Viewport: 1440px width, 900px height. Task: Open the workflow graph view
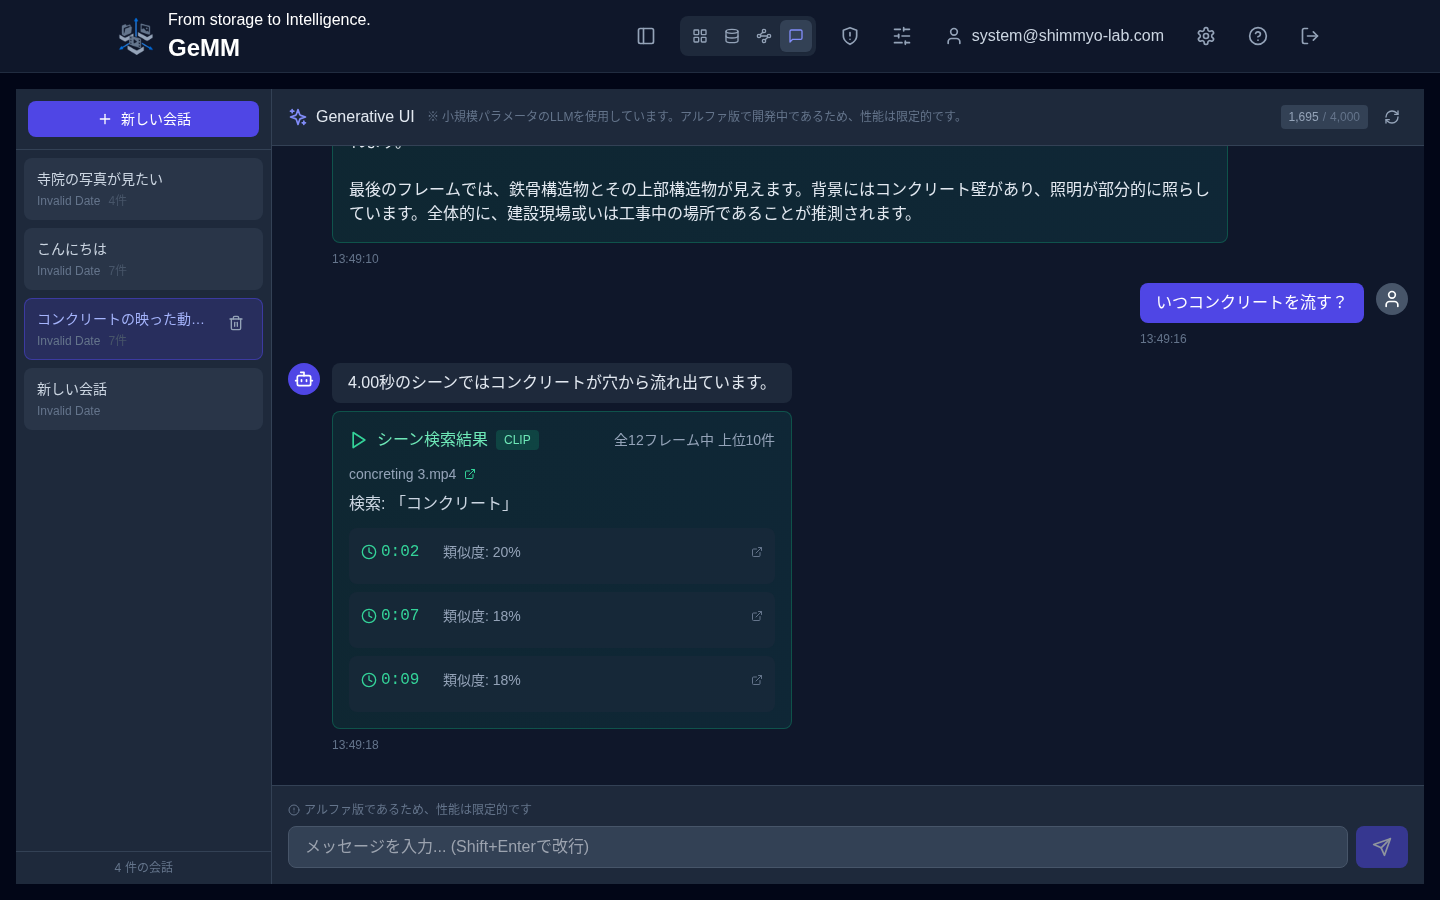click(764, 36)
